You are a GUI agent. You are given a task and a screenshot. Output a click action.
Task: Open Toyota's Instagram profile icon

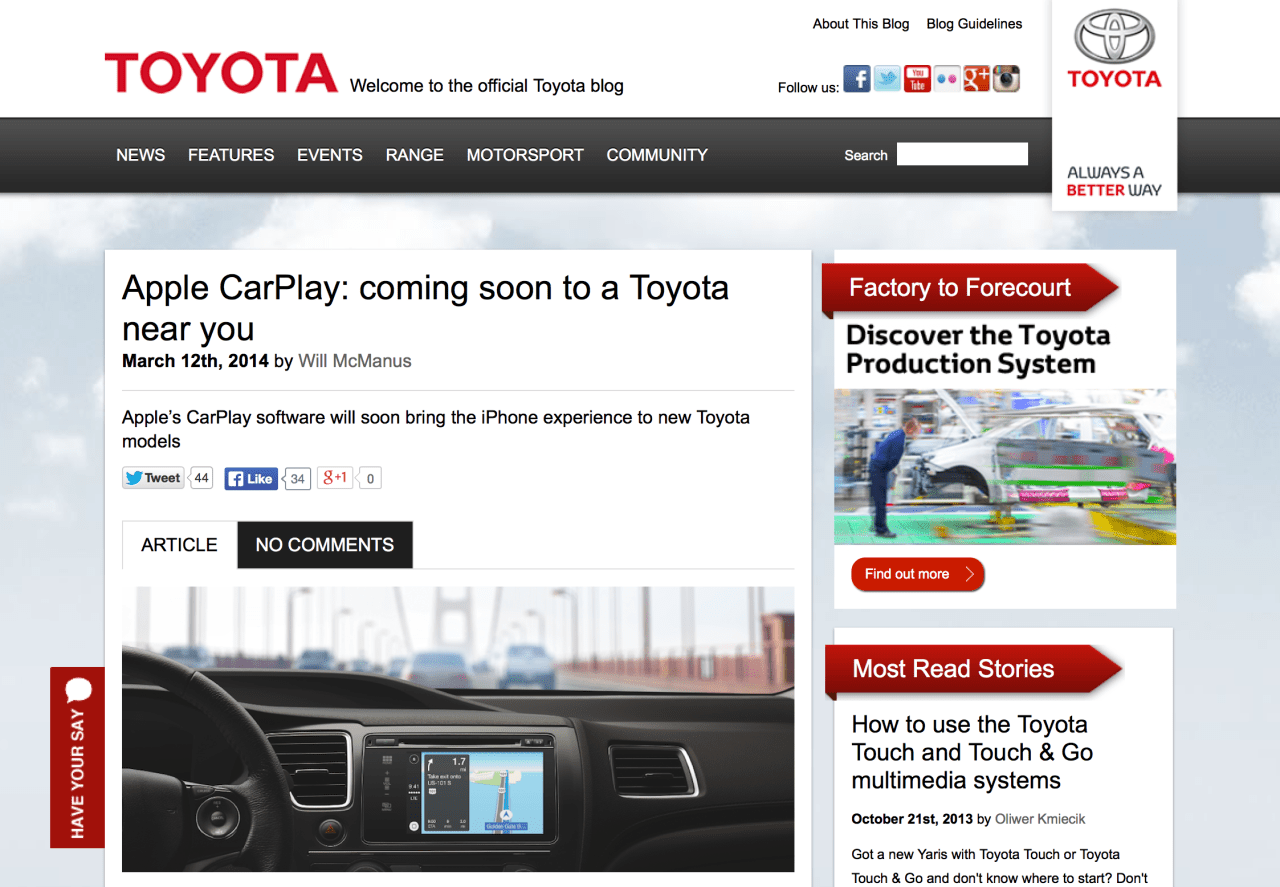1006,78
